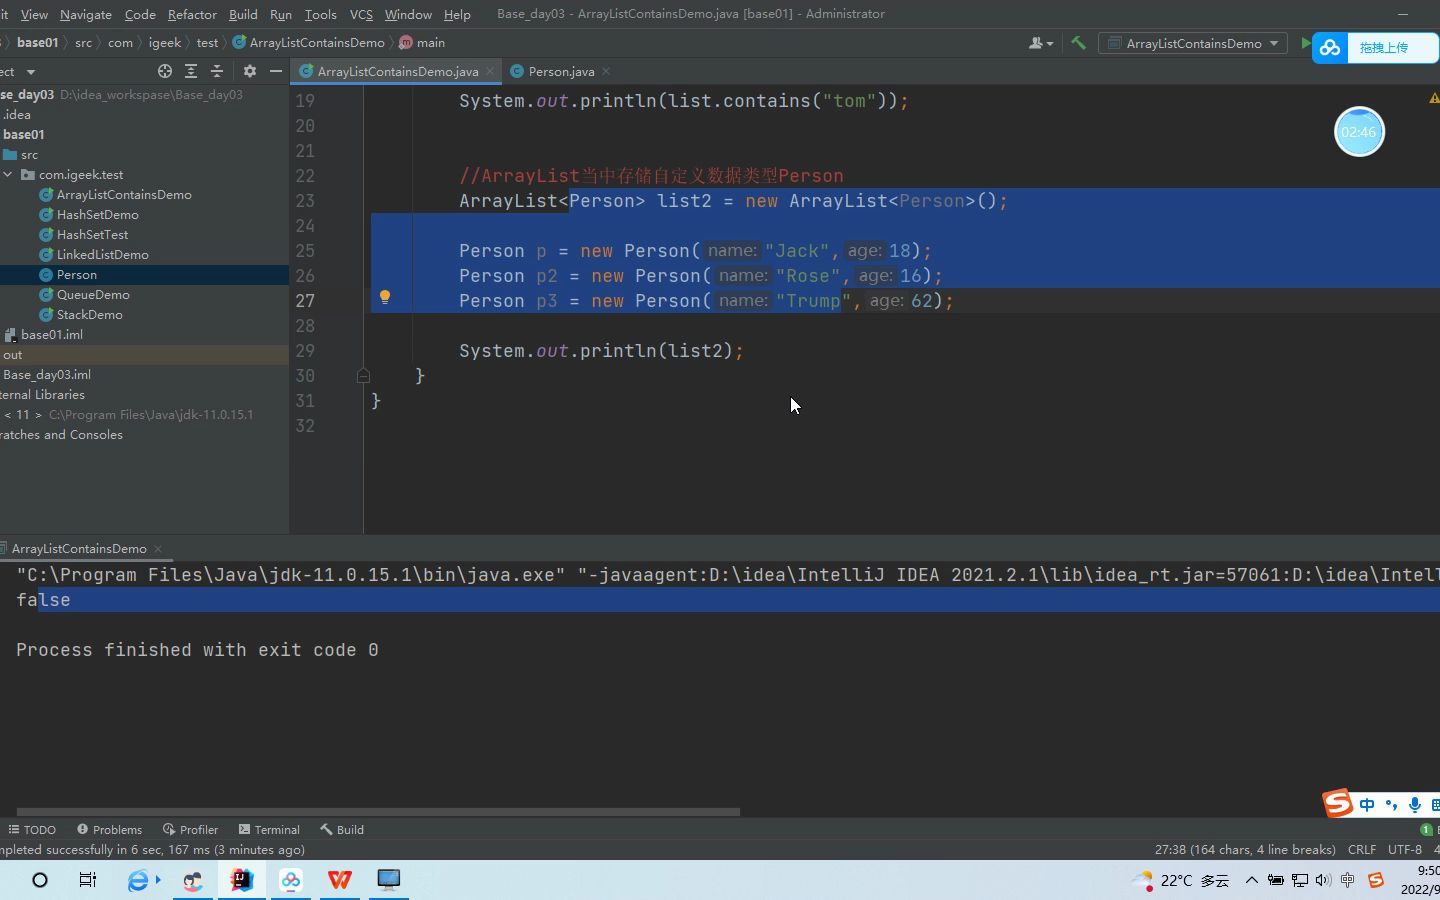The image size is (1440, 900).
Task: Open the View menu
Action: point(34,14)
